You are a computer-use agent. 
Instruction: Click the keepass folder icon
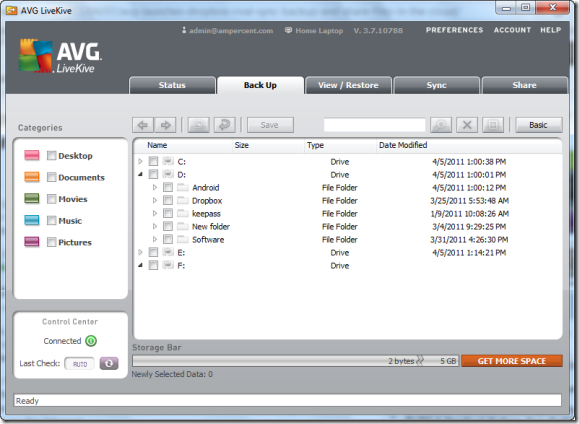(x=183, y=213)
